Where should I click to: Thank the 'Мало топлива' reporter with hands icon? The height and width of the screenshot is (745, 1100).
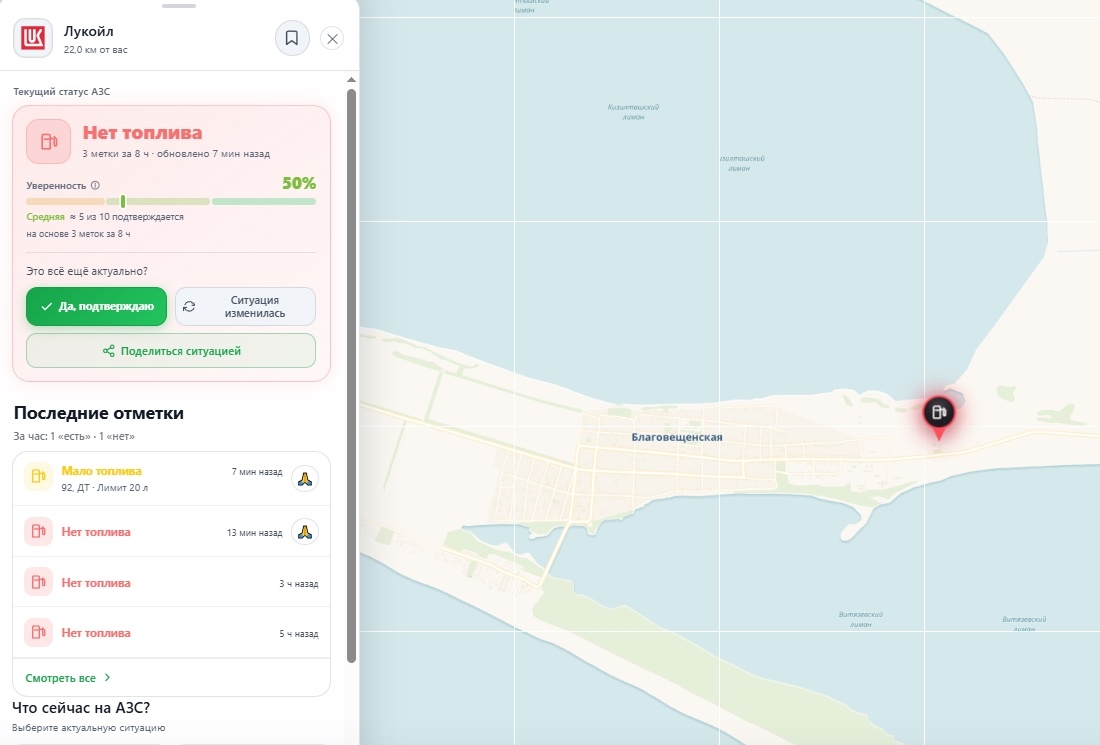pyautogui.click(x=304, y=478)
